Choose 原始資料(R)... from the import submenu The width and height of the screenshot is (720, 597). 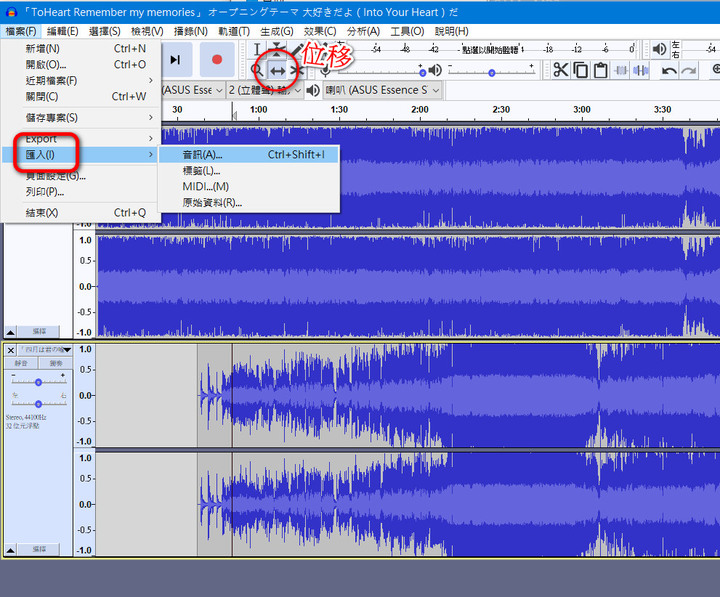249,203
